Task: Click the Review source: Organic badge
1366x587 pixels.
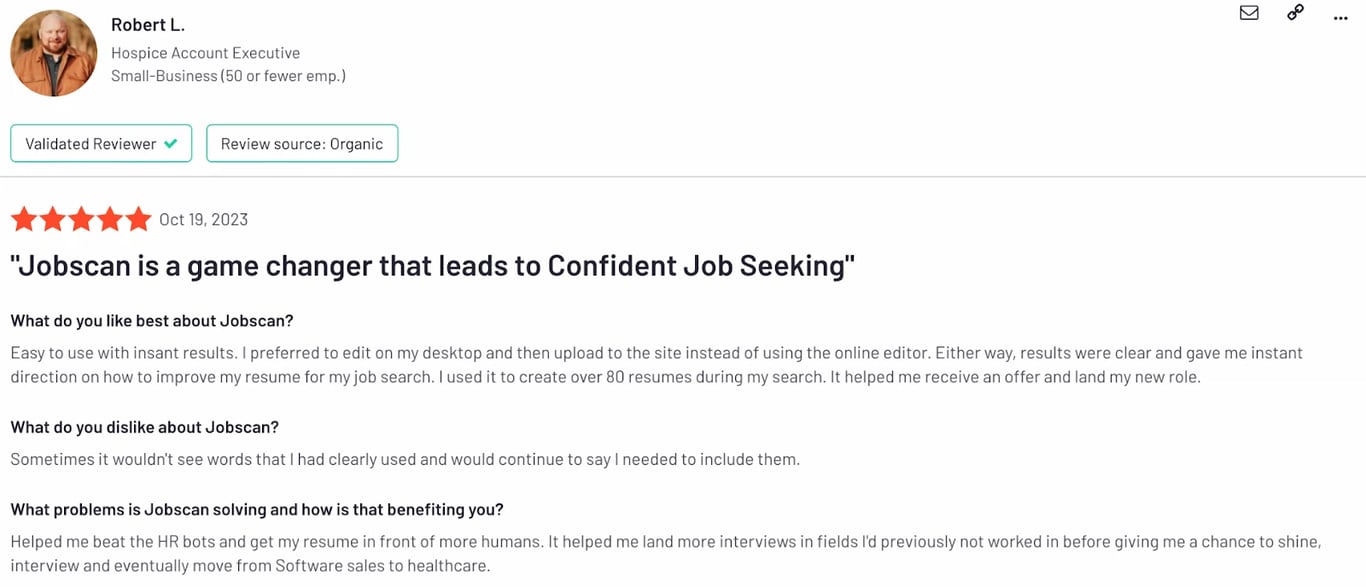Action: pyautogui.click(x=302, y=143)
